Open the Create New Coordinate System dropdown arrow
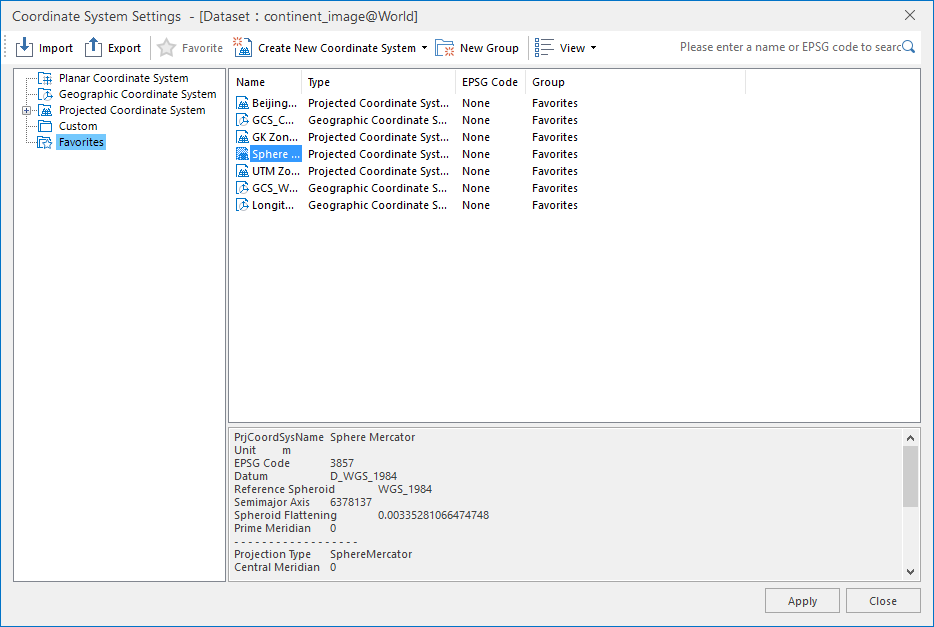Viewport: 934px width, 627px height. pyautogui.click(x=424, y=48)
